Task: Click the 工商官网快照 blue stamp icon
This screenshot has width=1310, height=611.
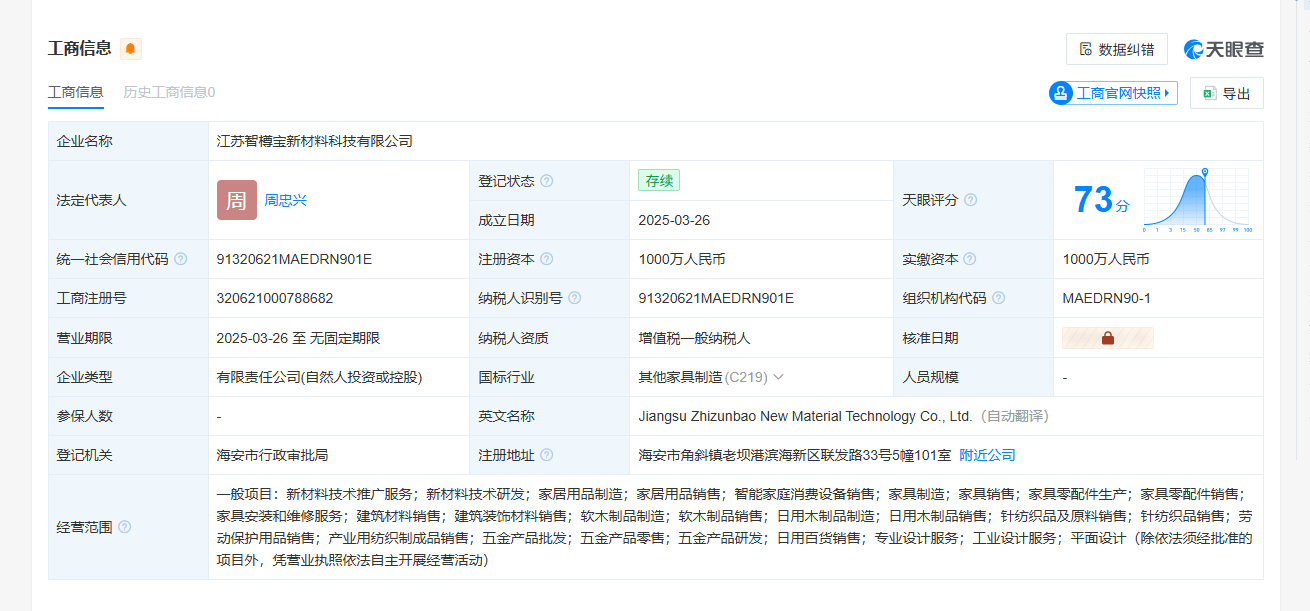Action: [1061, 93]
